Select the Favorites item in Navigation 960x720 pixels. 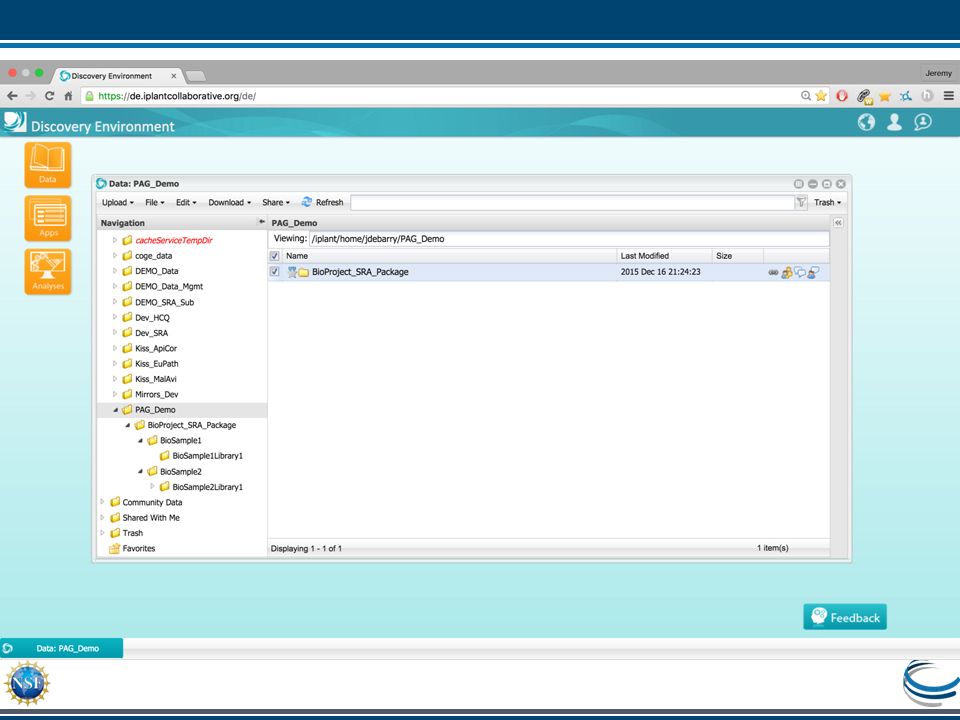click(x=138, y=549)
